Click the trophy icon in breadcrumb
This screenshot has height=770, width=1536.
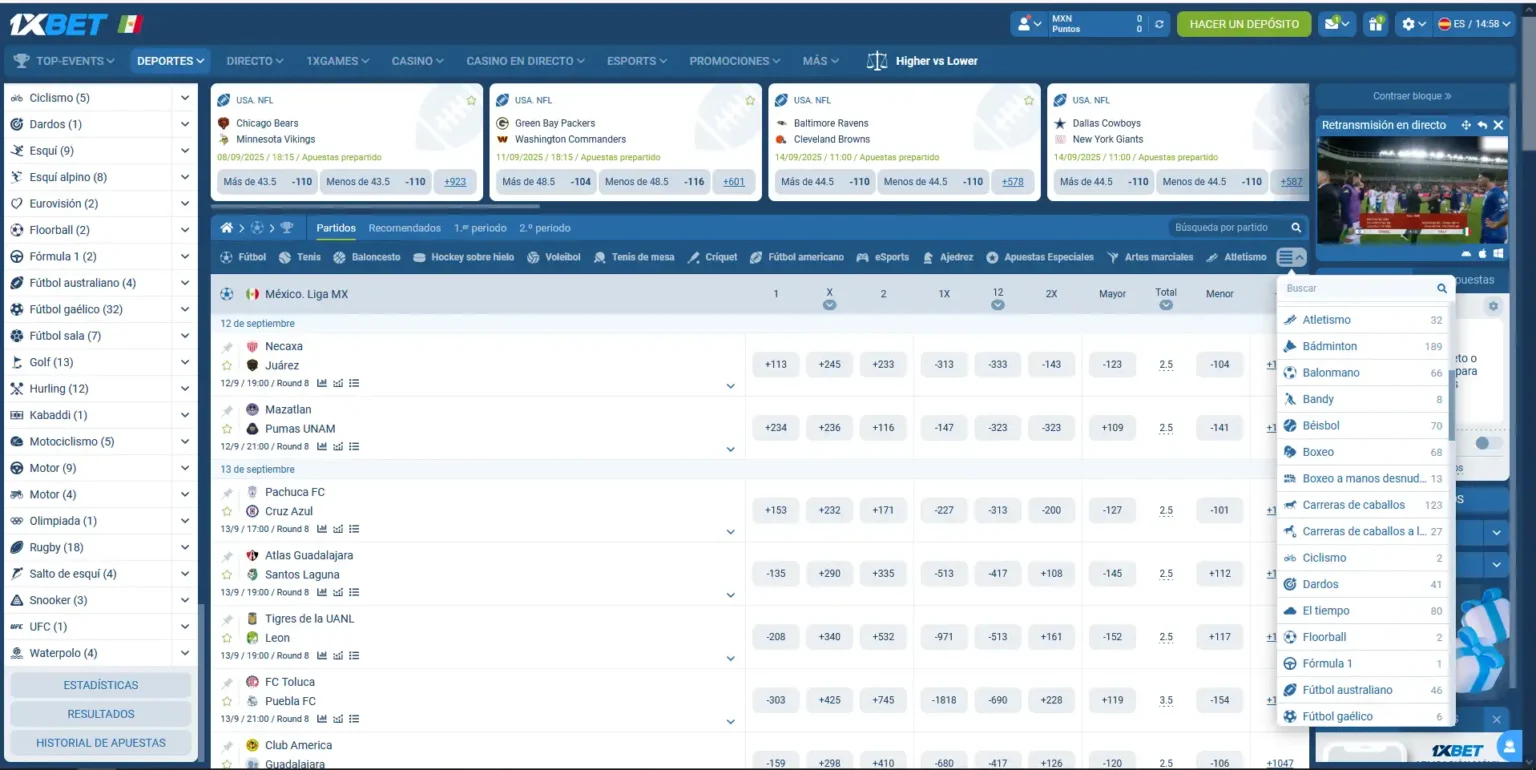tap(287, 228)
